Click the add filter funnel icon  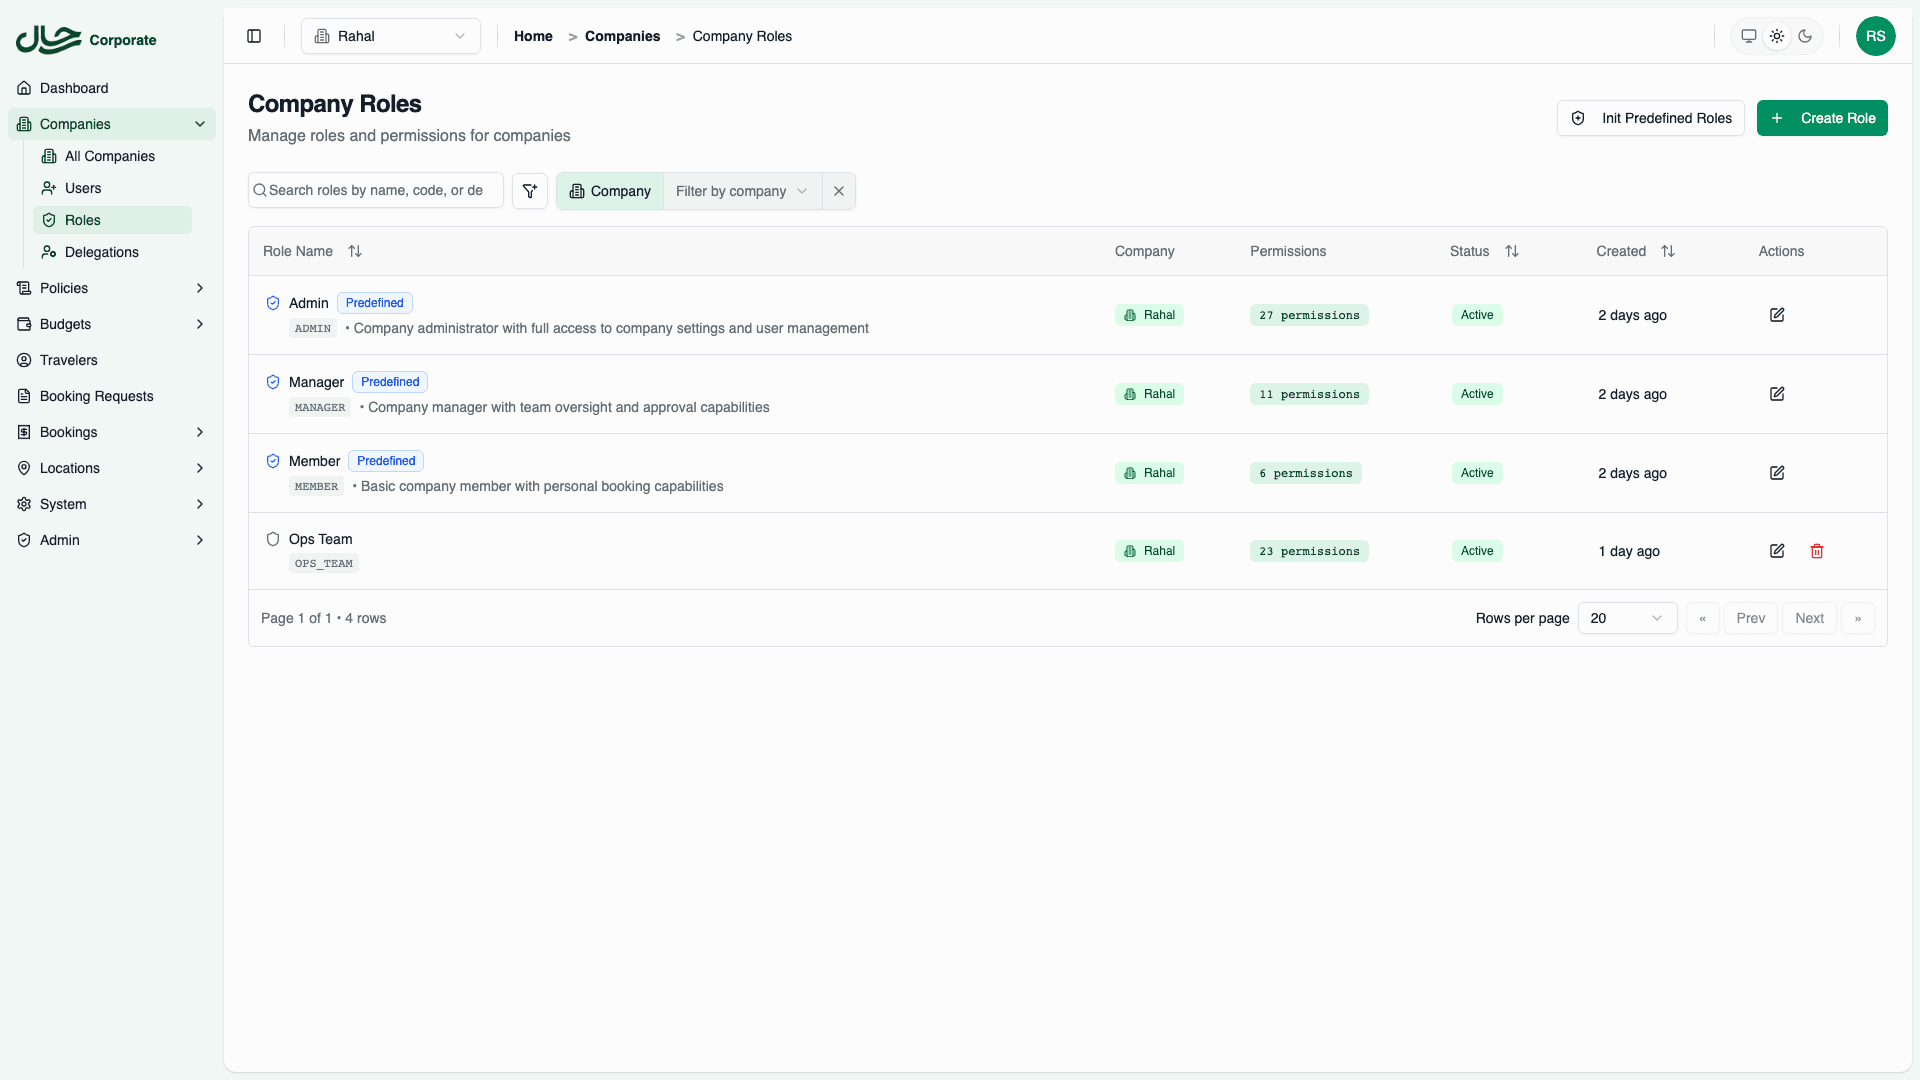pos(529,190)
